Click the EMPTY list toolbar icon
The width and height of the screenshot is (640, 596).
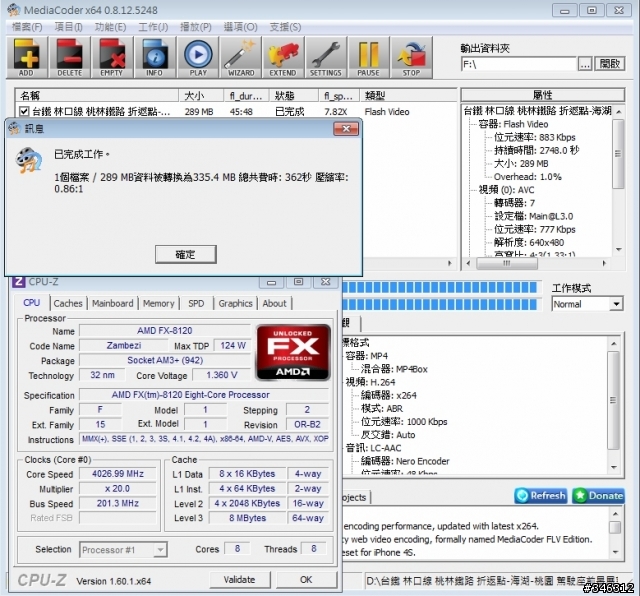[x=112, y=57]
